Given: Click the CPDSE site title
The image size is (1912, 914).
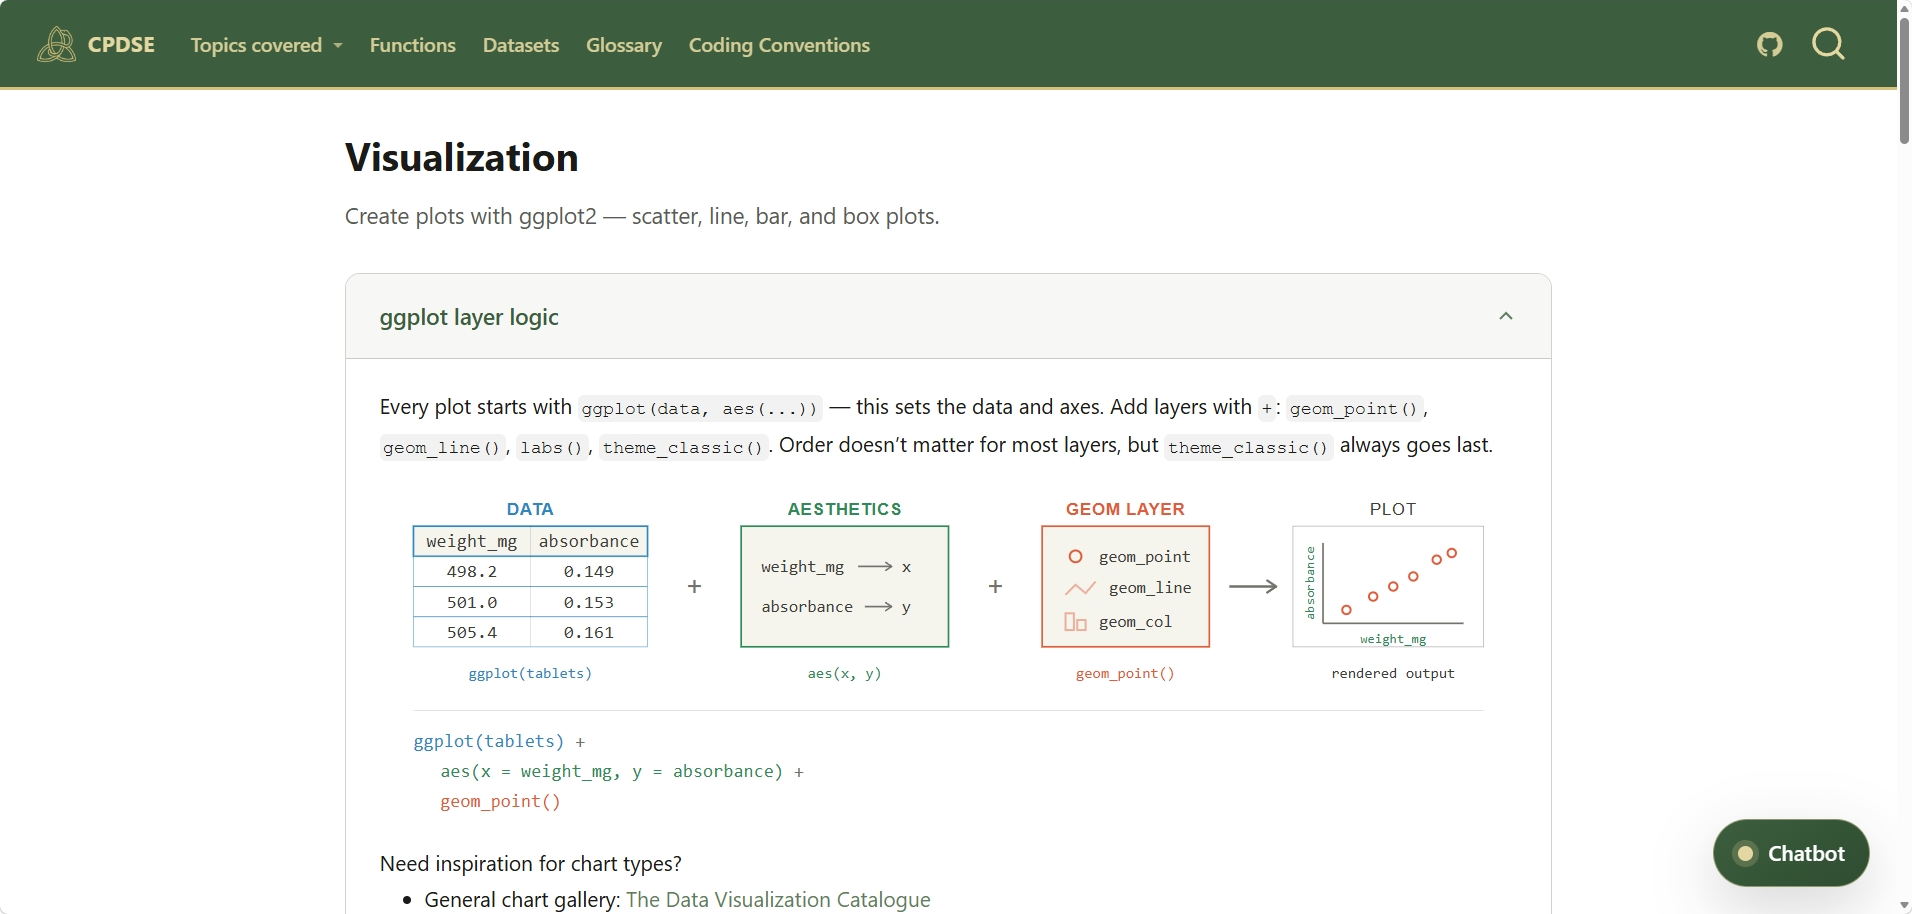Looking at the screenshot, I should (x=121, y=45).
